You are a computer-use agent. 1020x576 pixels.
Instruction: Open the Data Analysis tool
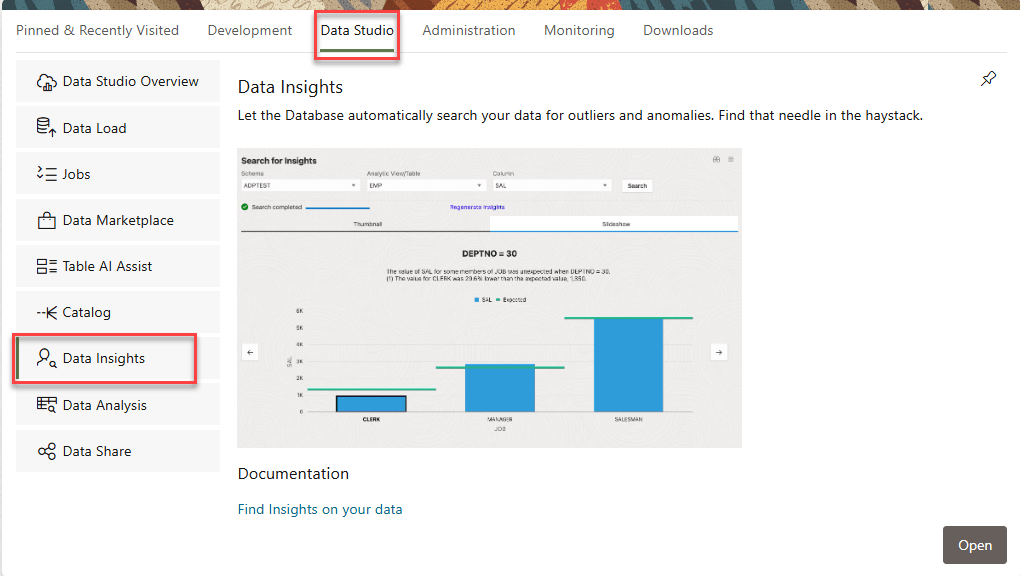(x=105, y=404)
